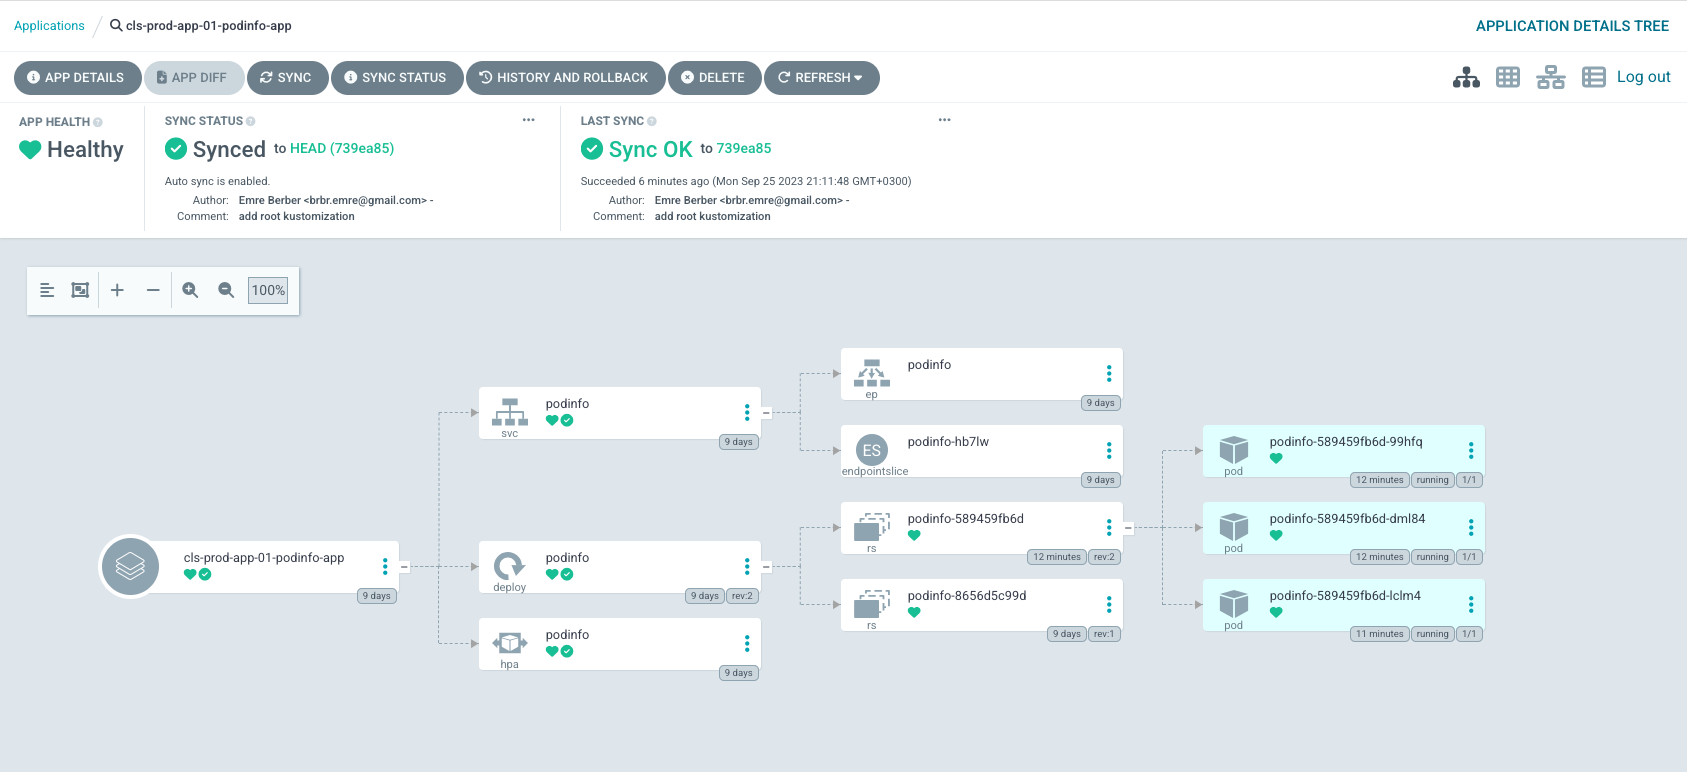The image size is (1687, 772).
Task: Click the ep icon on the podinfo endpoint
Action: [x=872, y=373]
